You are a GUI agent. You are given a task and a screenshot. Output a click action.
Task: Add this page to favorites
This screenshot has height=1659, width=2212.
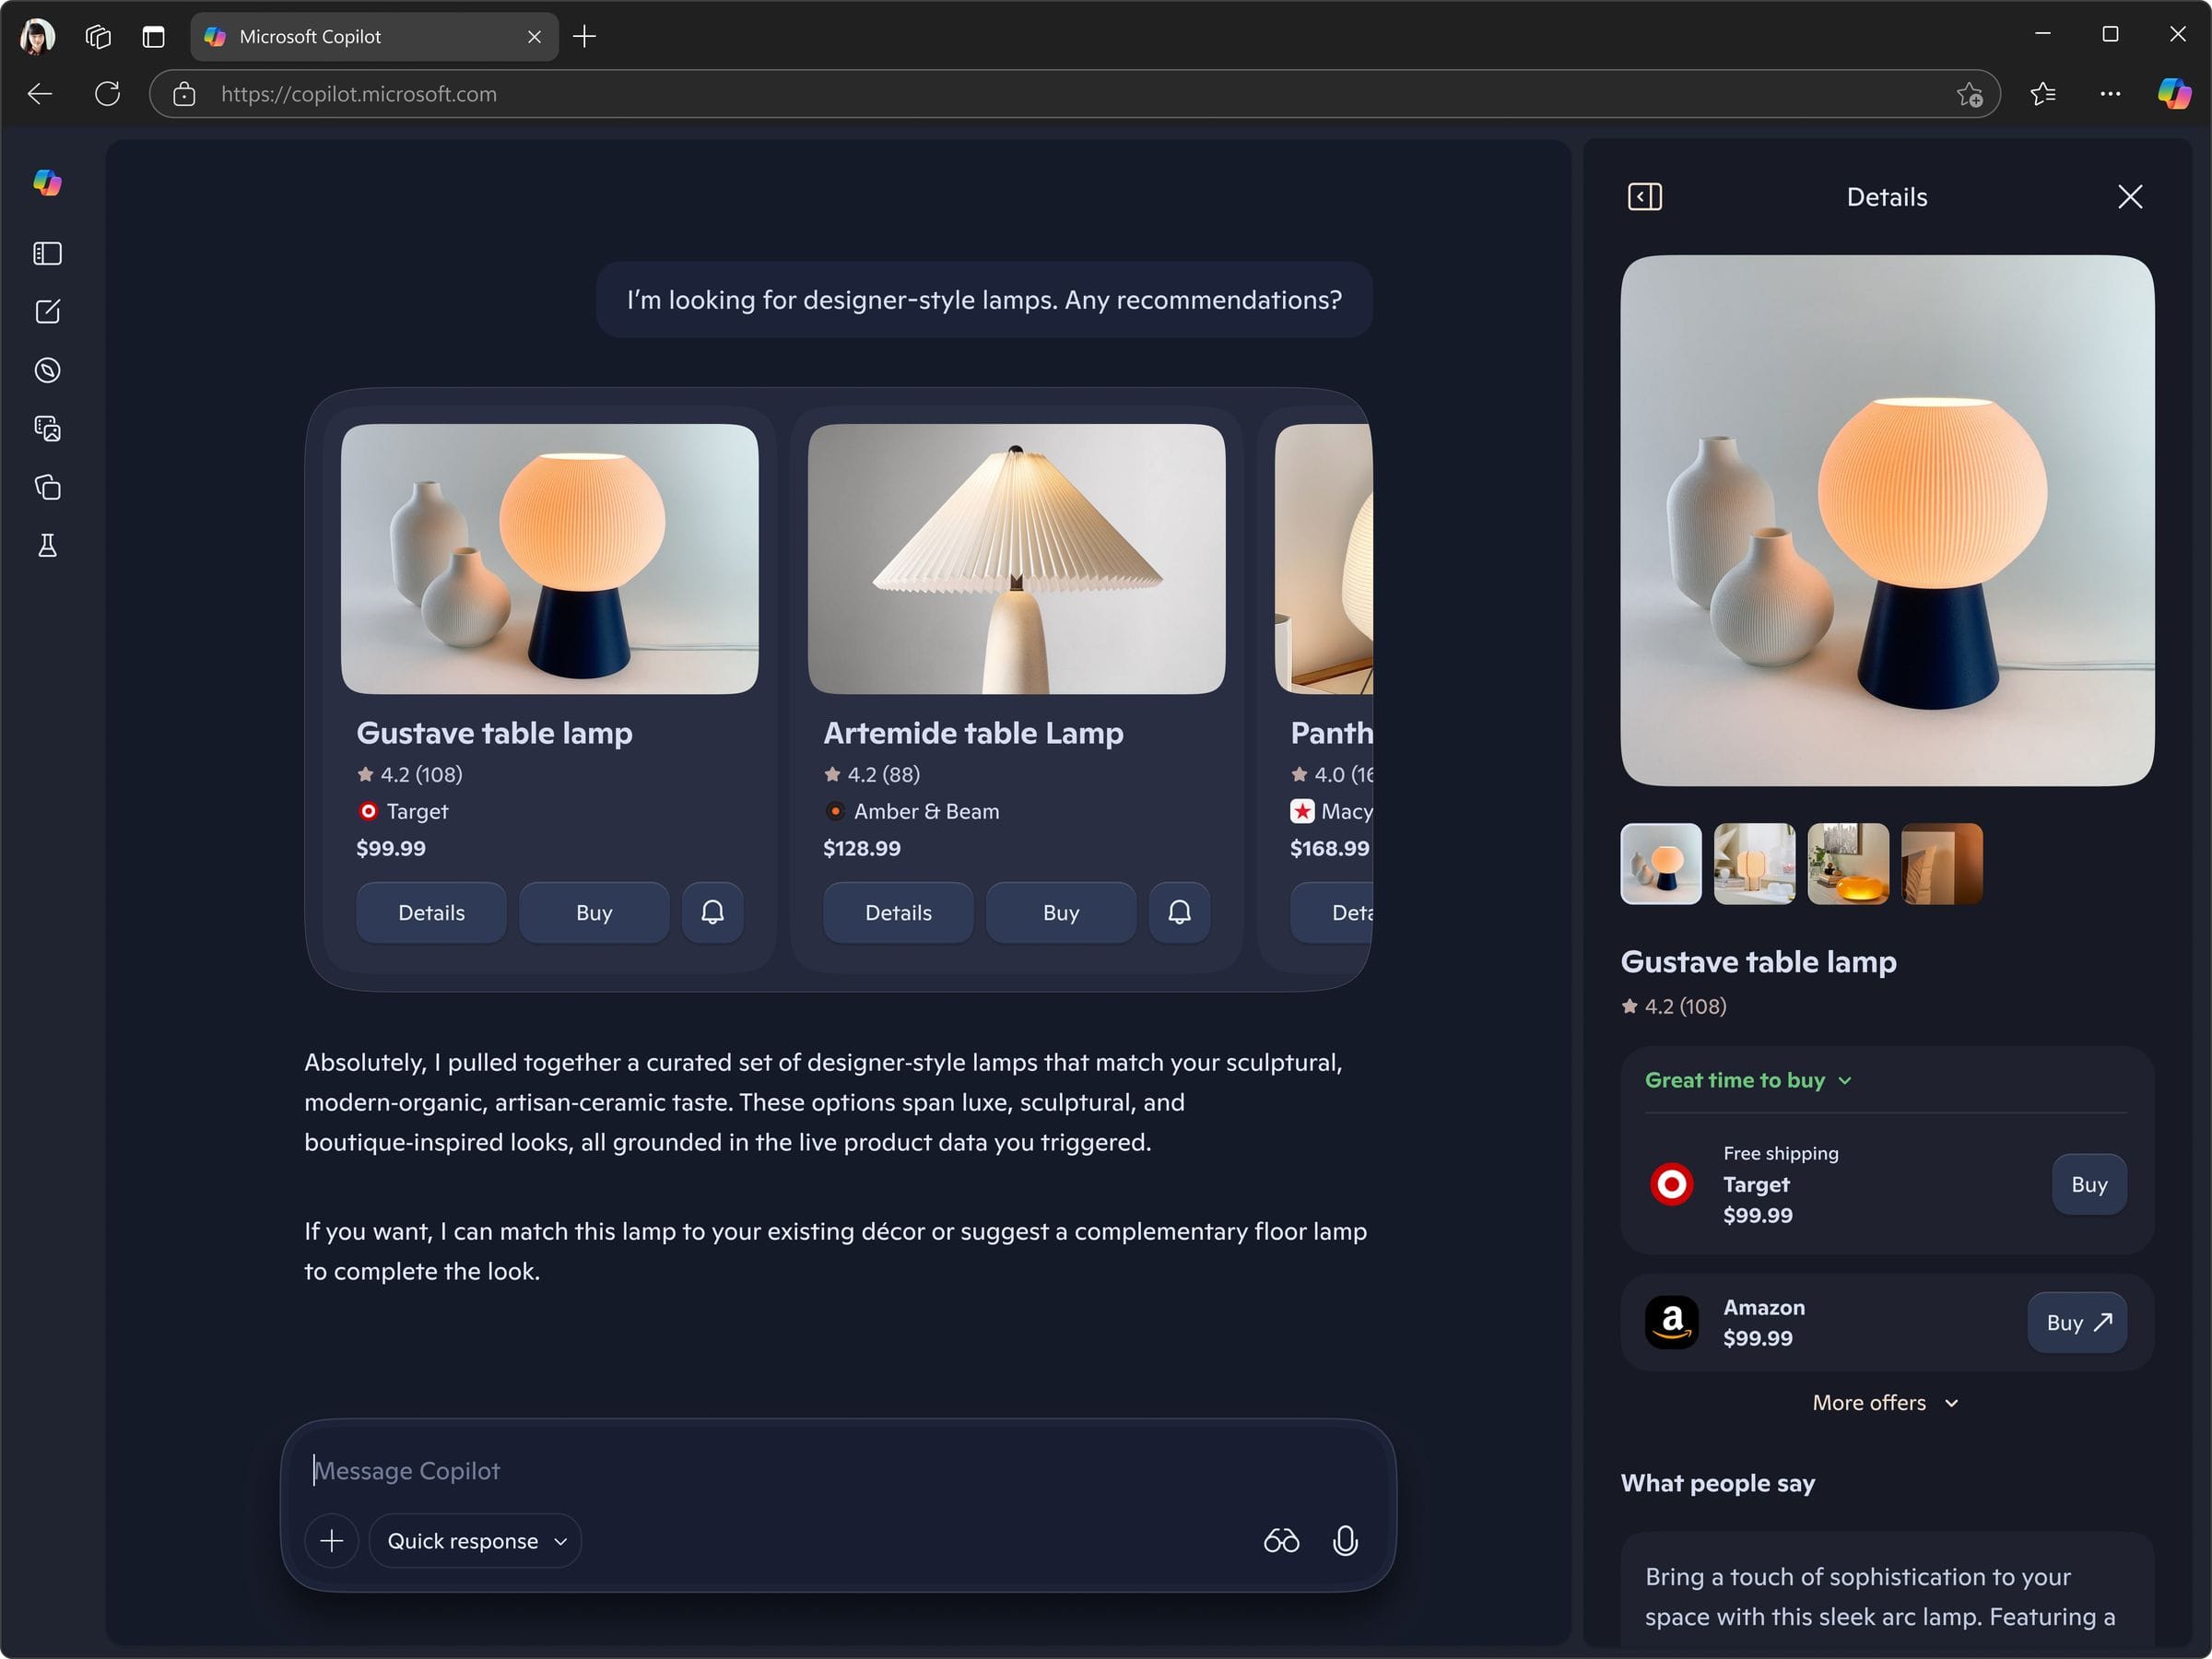pyautogui.click(x=1970, y=94)
